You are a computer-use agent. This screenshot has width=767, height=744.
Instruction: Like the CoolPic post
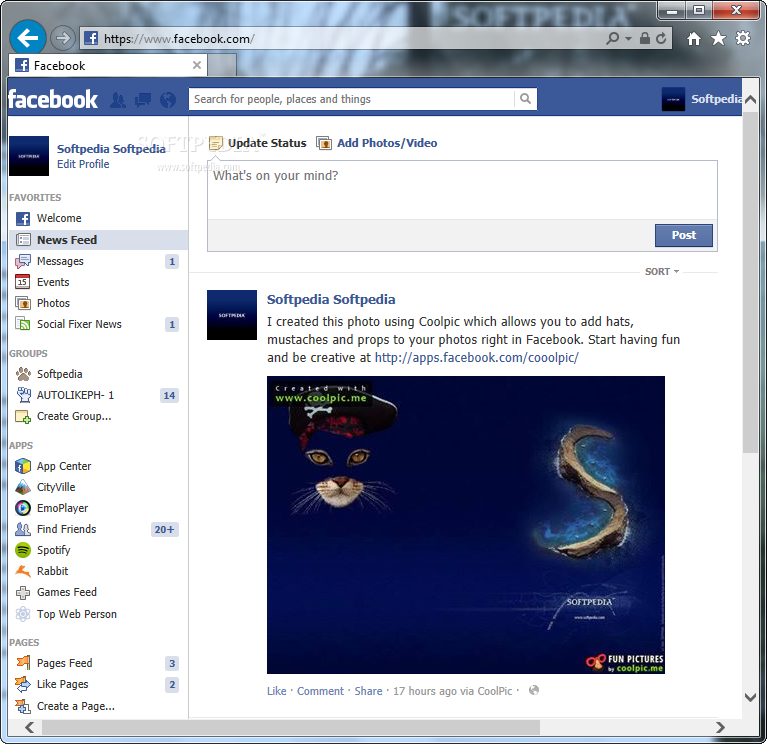[276, 691]
